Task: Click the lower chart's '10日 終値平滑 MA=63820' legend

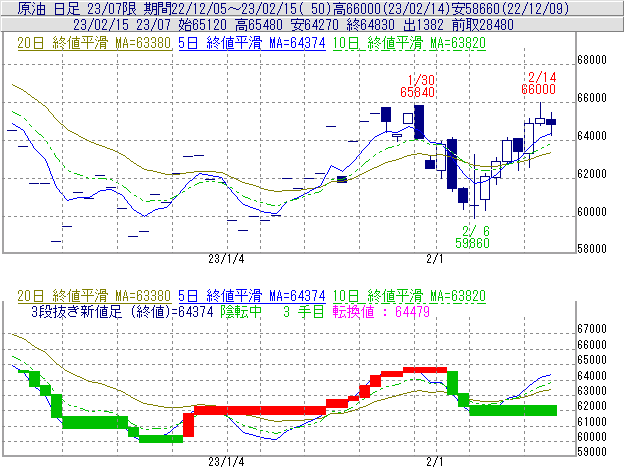Action: pyautogui.click(x=409, y=296)
